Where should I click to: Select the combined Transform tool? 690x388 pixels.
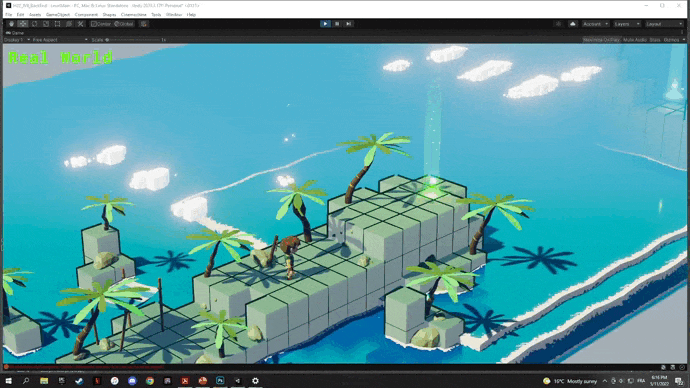click(x=69, y=24)
